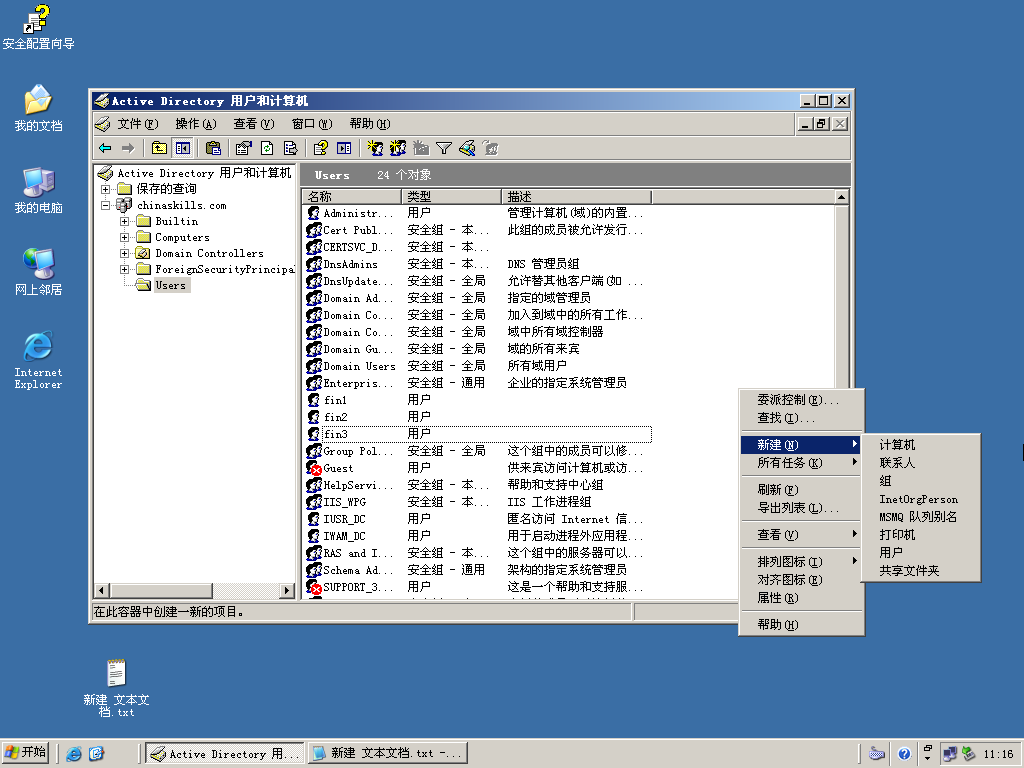The image size is (1024, 768).
Task: Click the add to group toolbar icon
Action: 490,148
